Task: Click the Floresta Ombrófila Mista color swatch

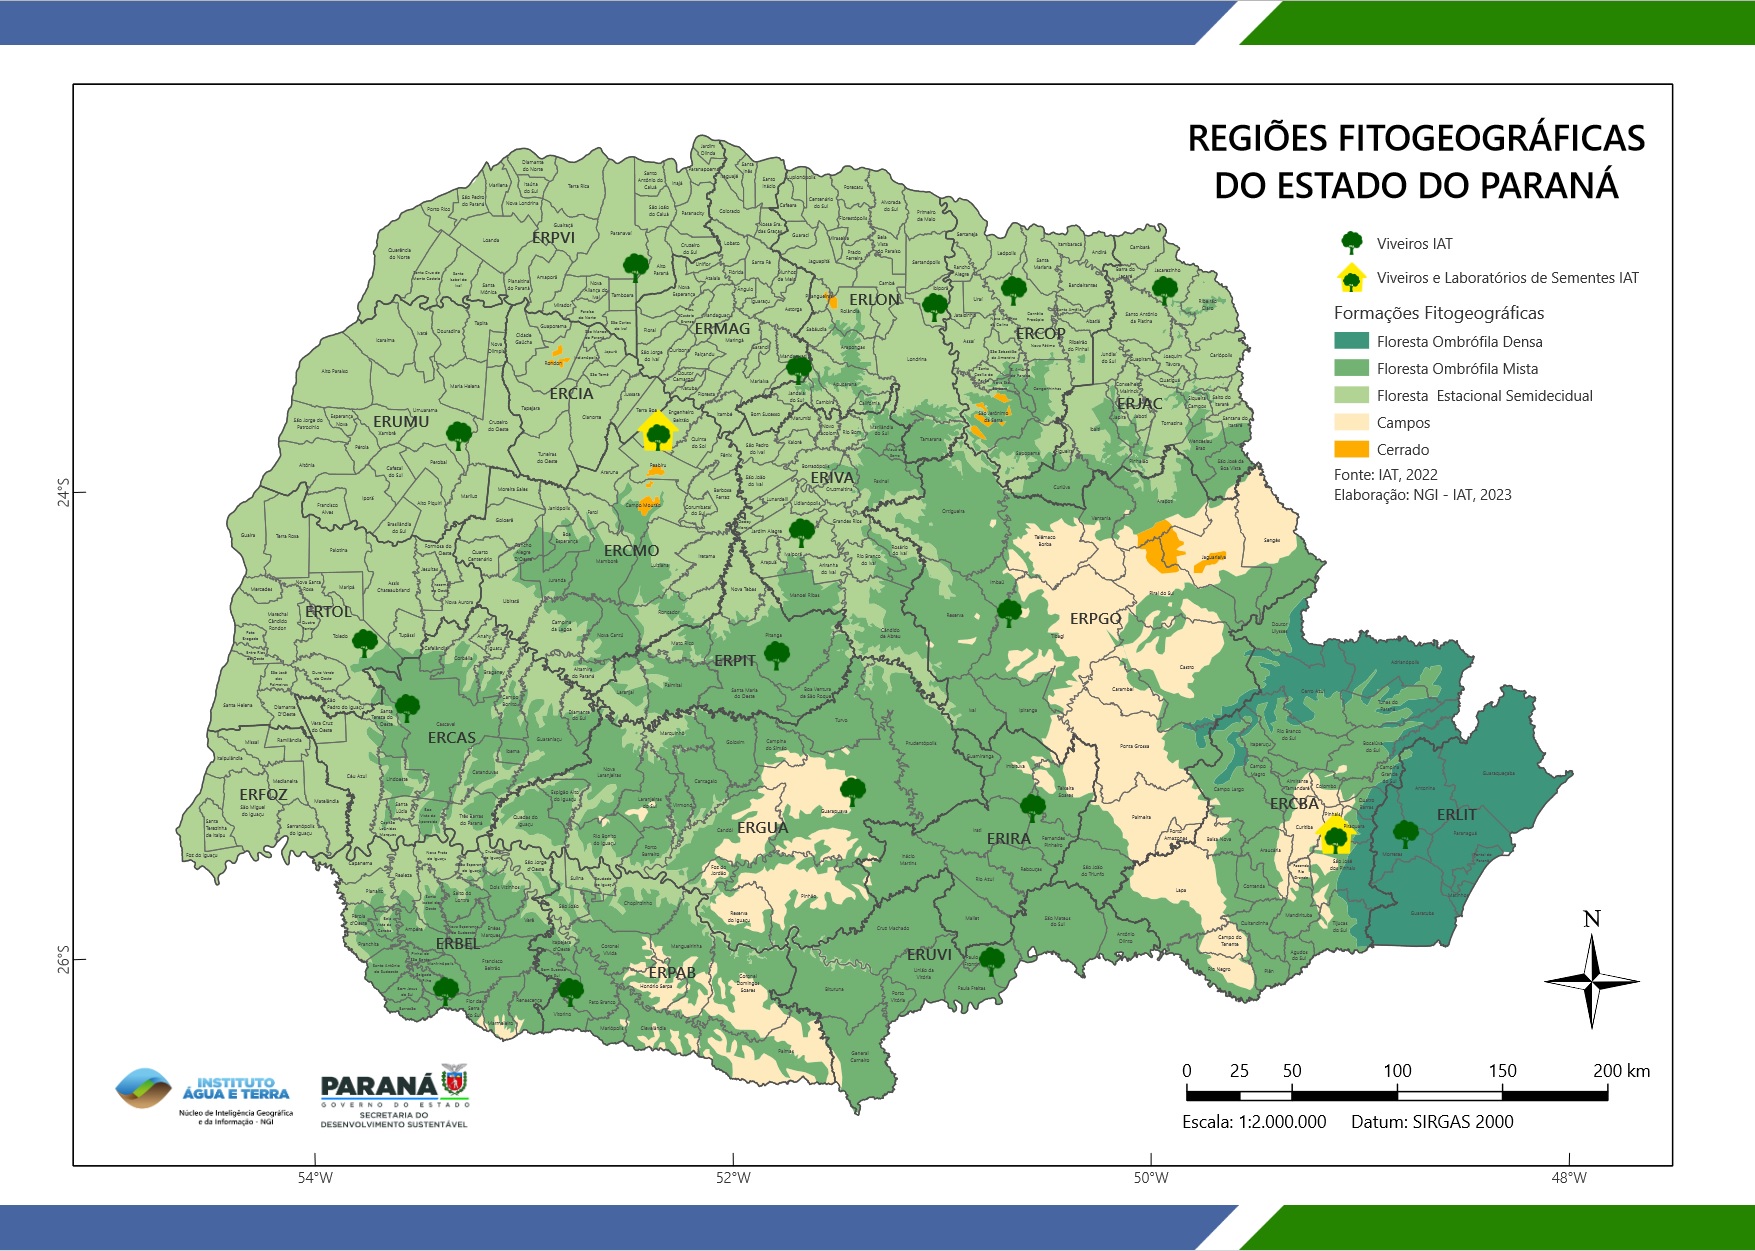Action: (x=1351, y=368)
